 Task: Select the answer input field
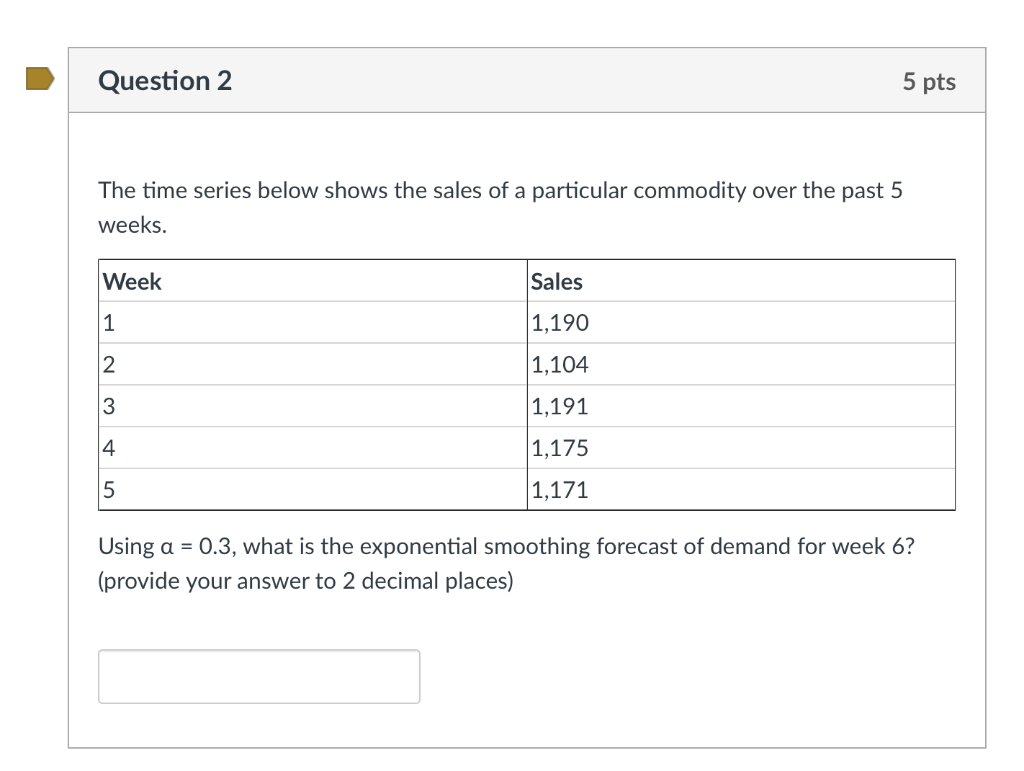pos(258,676)
